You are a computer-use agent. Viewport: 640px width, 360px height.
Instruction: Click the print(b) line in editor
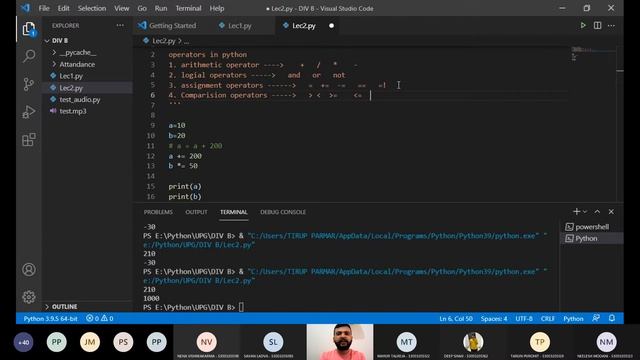185,196
